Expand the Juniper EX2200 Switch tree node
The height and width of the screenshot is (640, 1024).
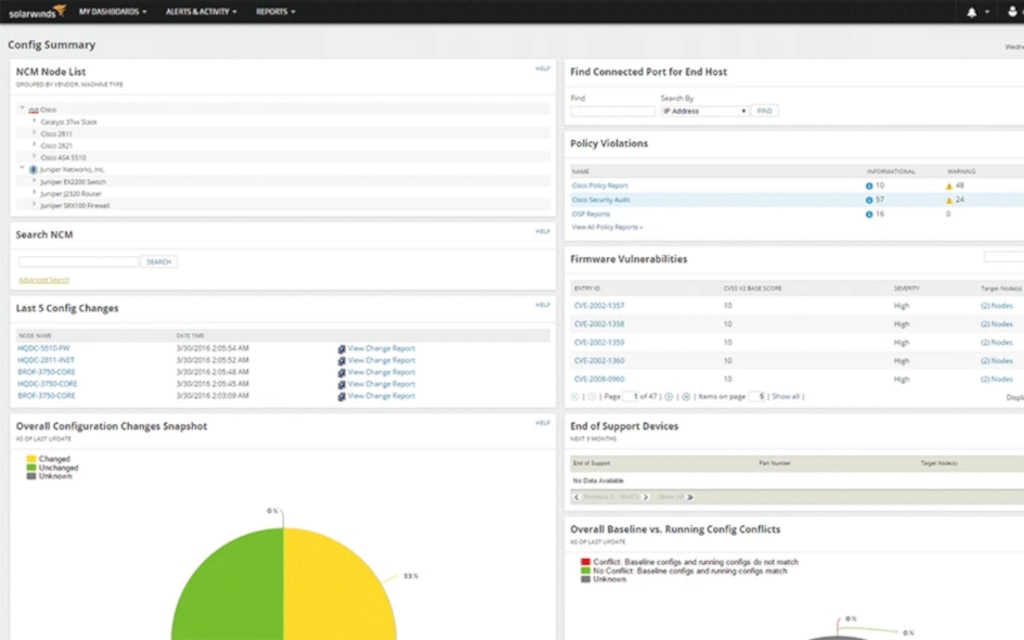(33, 181)
